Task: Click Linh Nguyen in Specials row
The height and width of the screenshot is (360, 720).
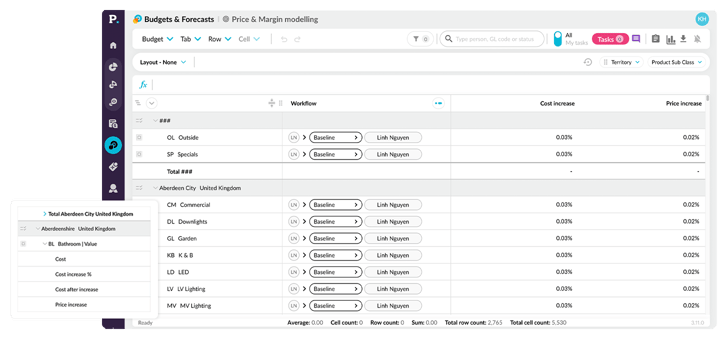Action: click(x=393, y=155)
